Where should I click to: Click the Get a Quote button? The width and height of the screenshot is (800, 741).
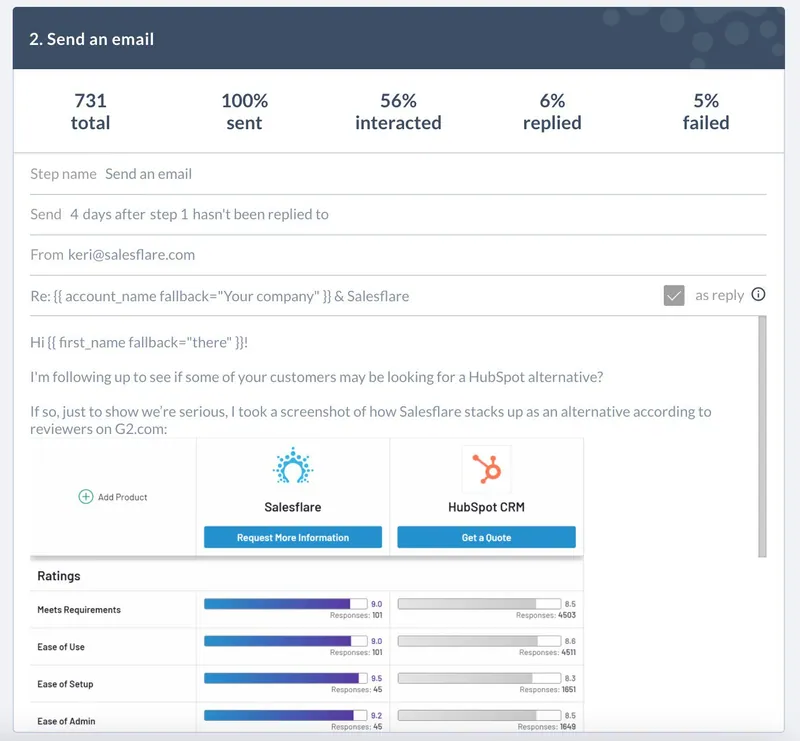[x=486, y=537]
